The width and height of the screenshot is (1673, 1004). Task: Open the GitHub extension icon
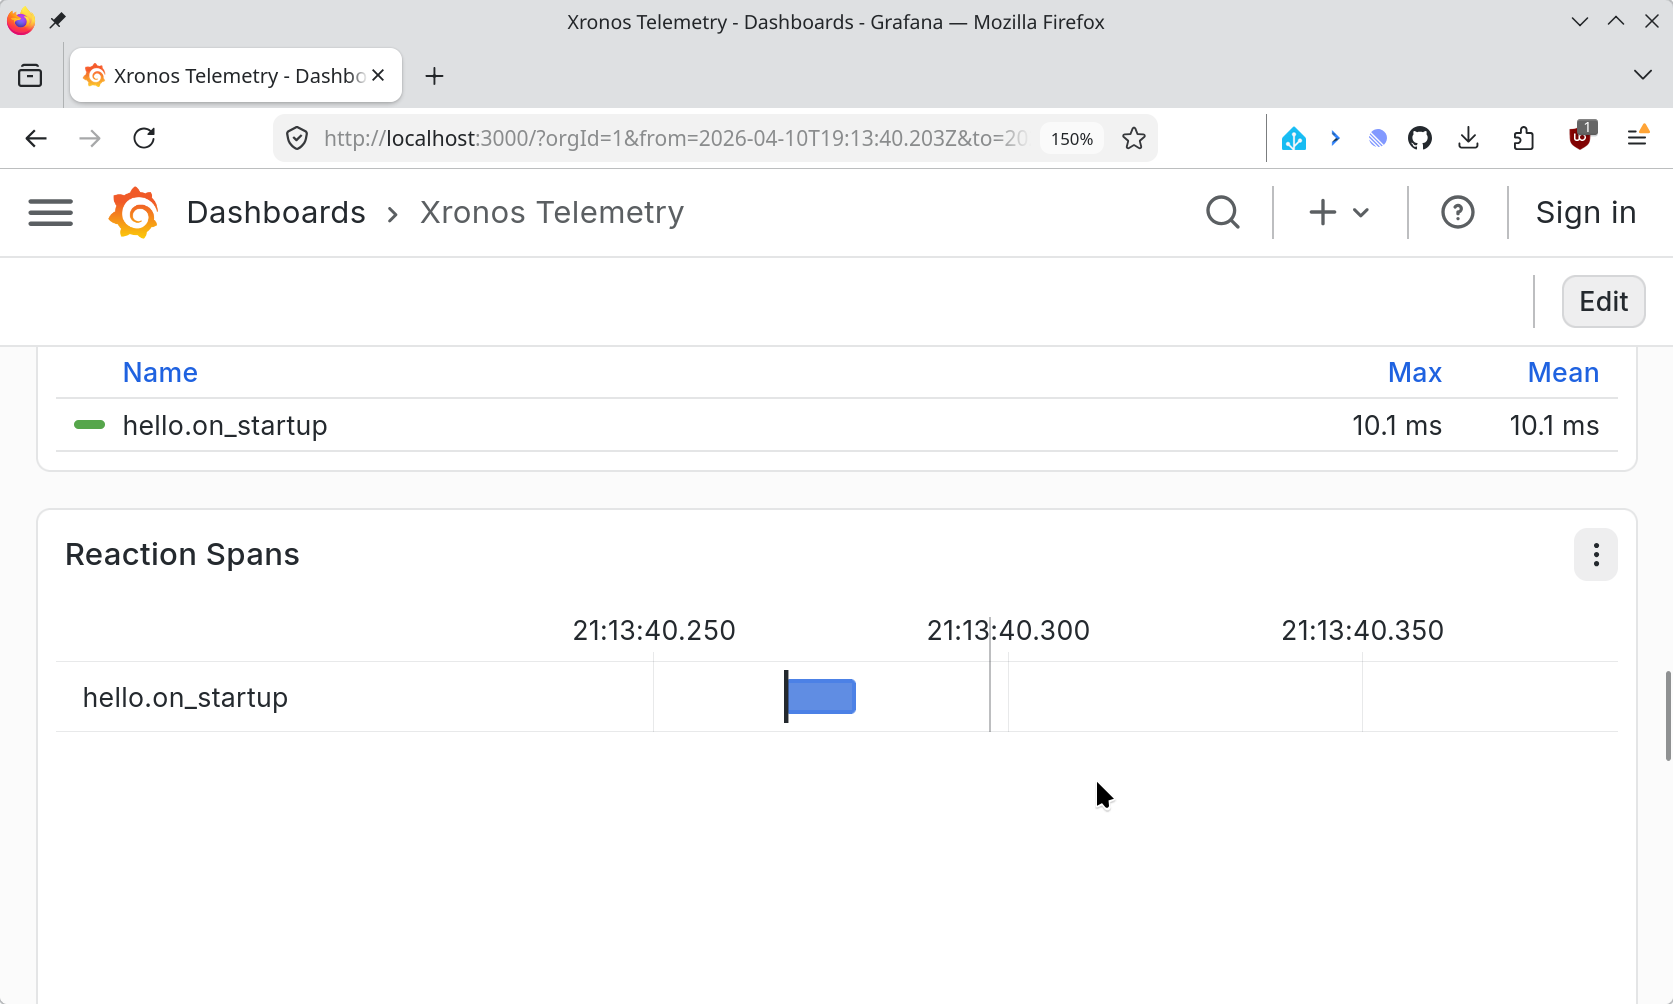pos(1420,139)
